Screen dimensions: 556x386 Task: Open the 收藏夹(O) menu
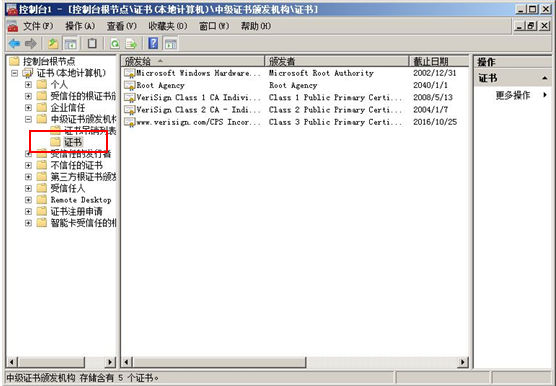168,26
